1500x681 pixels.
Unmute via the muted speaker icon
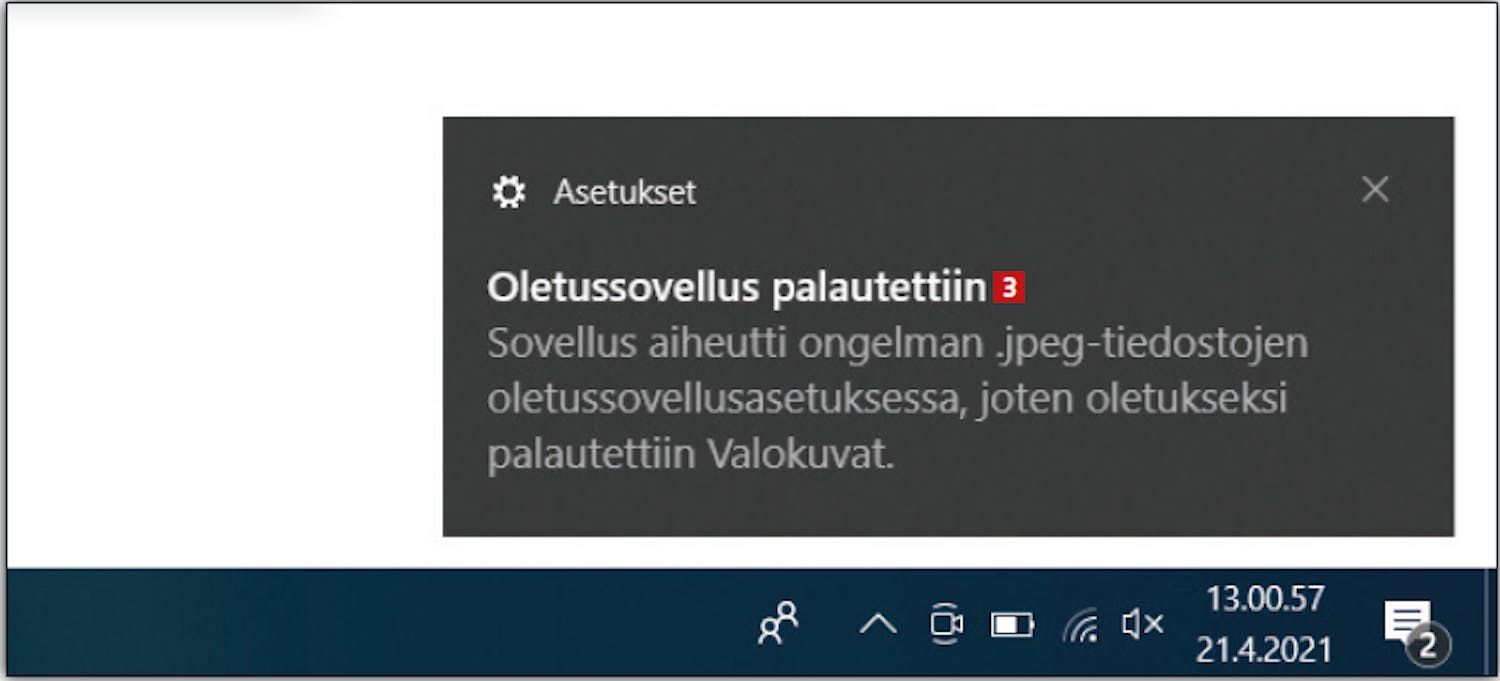coord(1142,625)
